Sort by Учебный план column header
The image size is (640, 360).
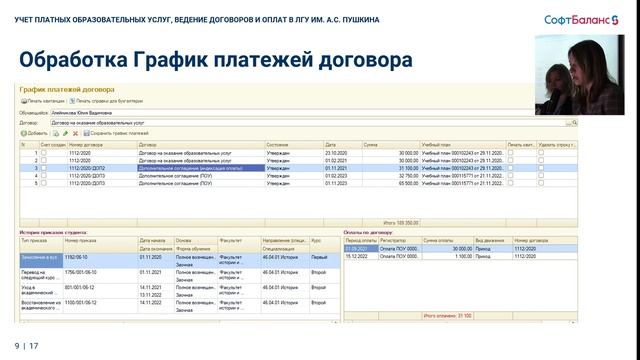point(463,145)
